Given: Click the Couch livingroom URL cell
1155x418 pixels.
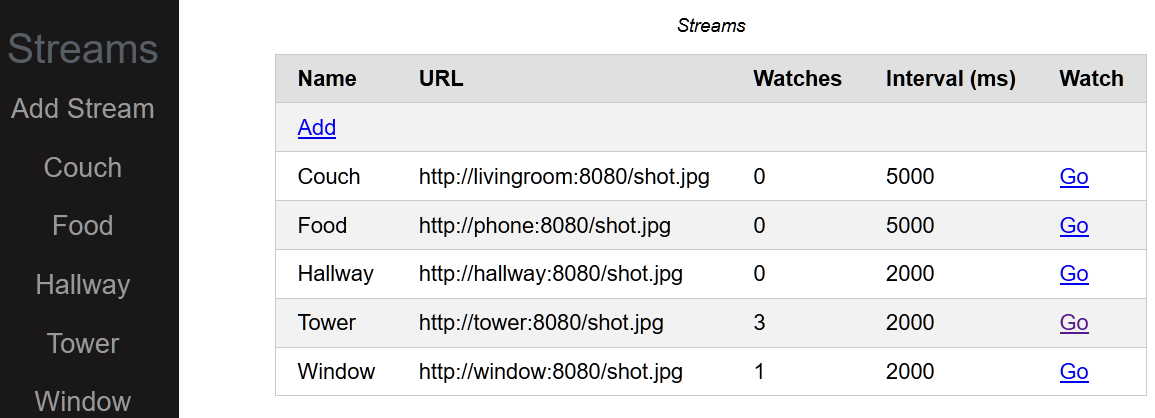Looking at the screenshot, I should (x=564, y=177).
